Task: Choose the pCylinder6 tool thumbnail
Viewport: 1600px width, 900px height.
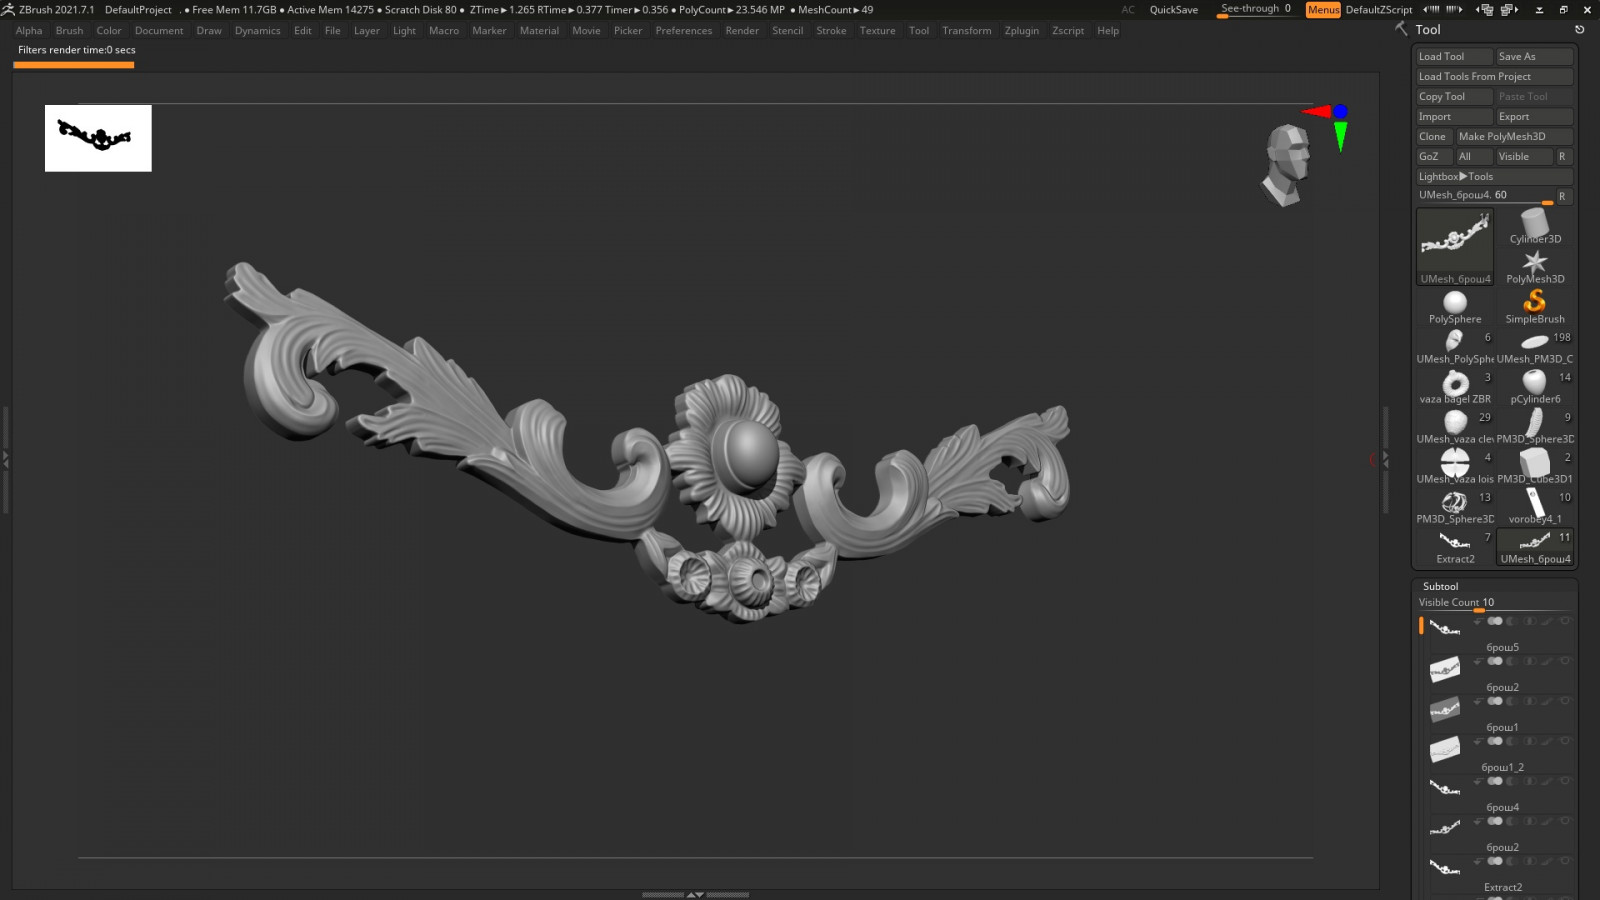Action: 1534,383
